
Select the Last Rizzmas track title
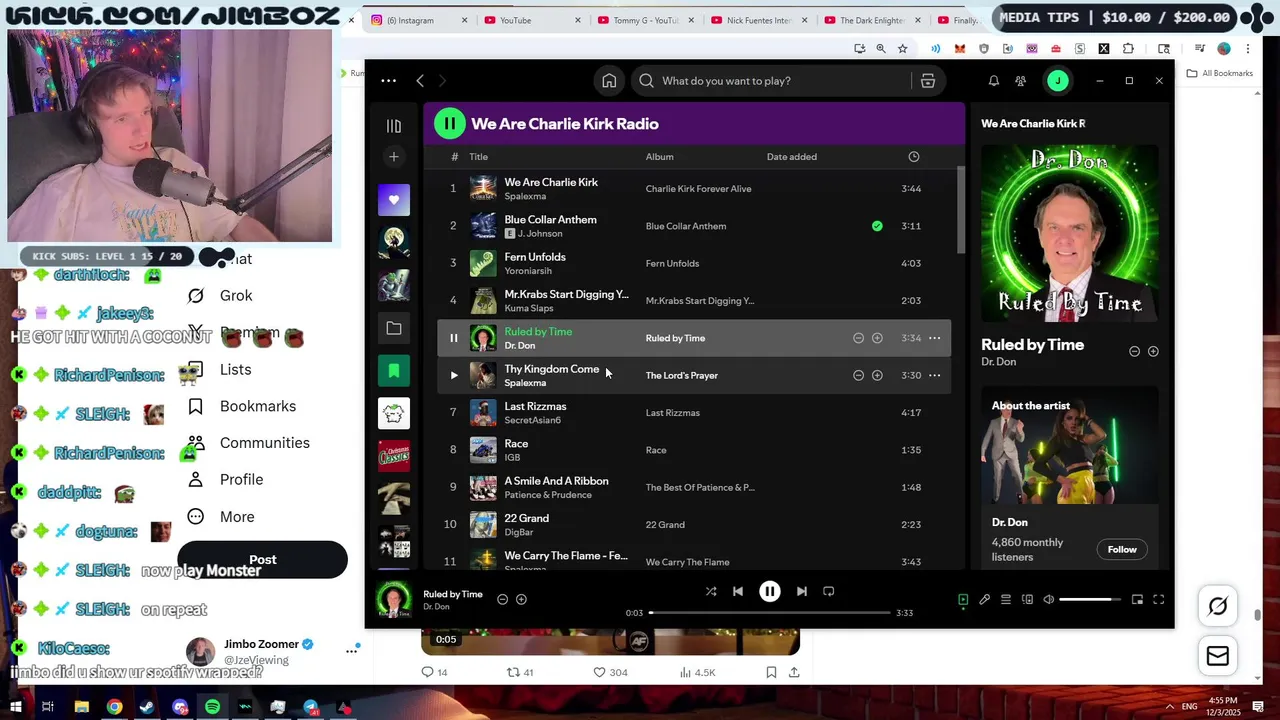535,406
